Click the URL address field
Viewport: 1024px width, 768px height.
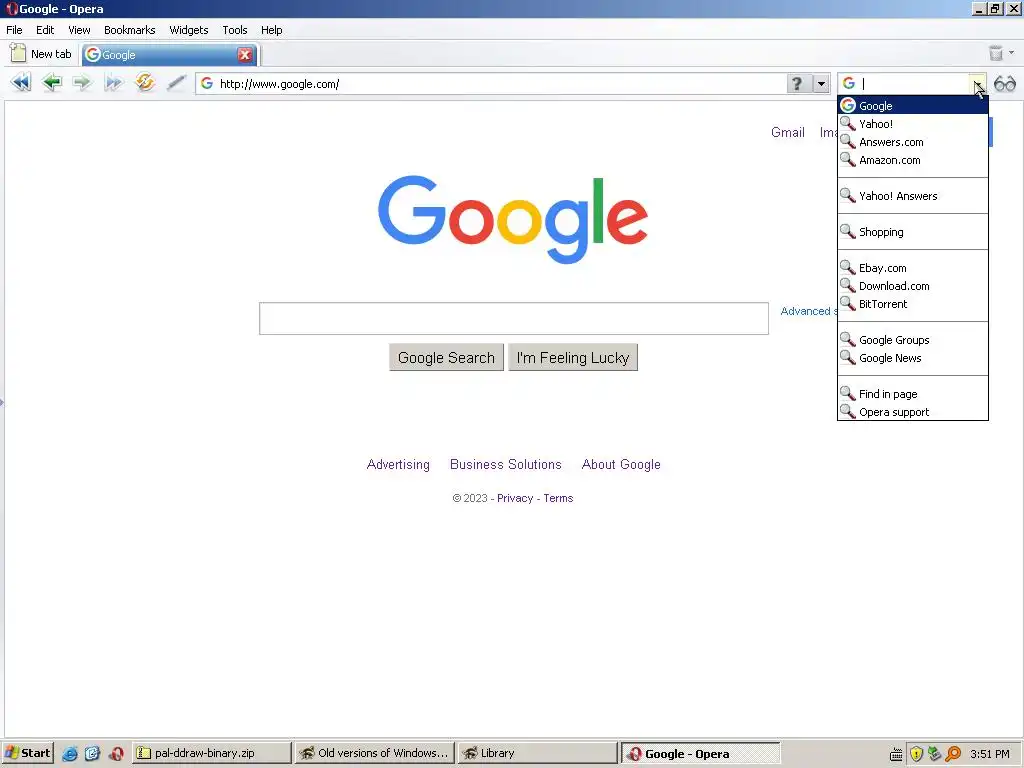point(500,84)
